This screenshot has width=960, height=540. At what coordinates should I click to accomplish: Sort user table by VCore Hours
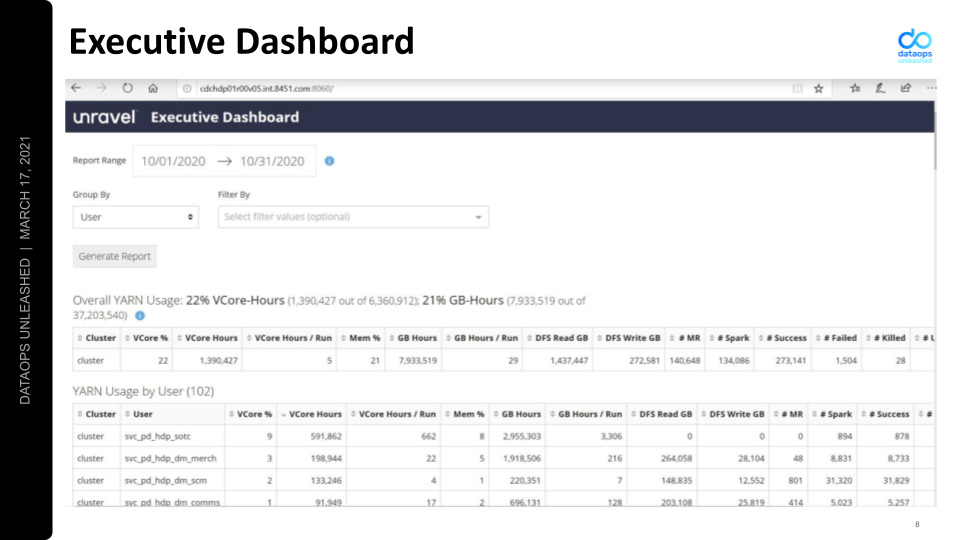coord(311,414)
